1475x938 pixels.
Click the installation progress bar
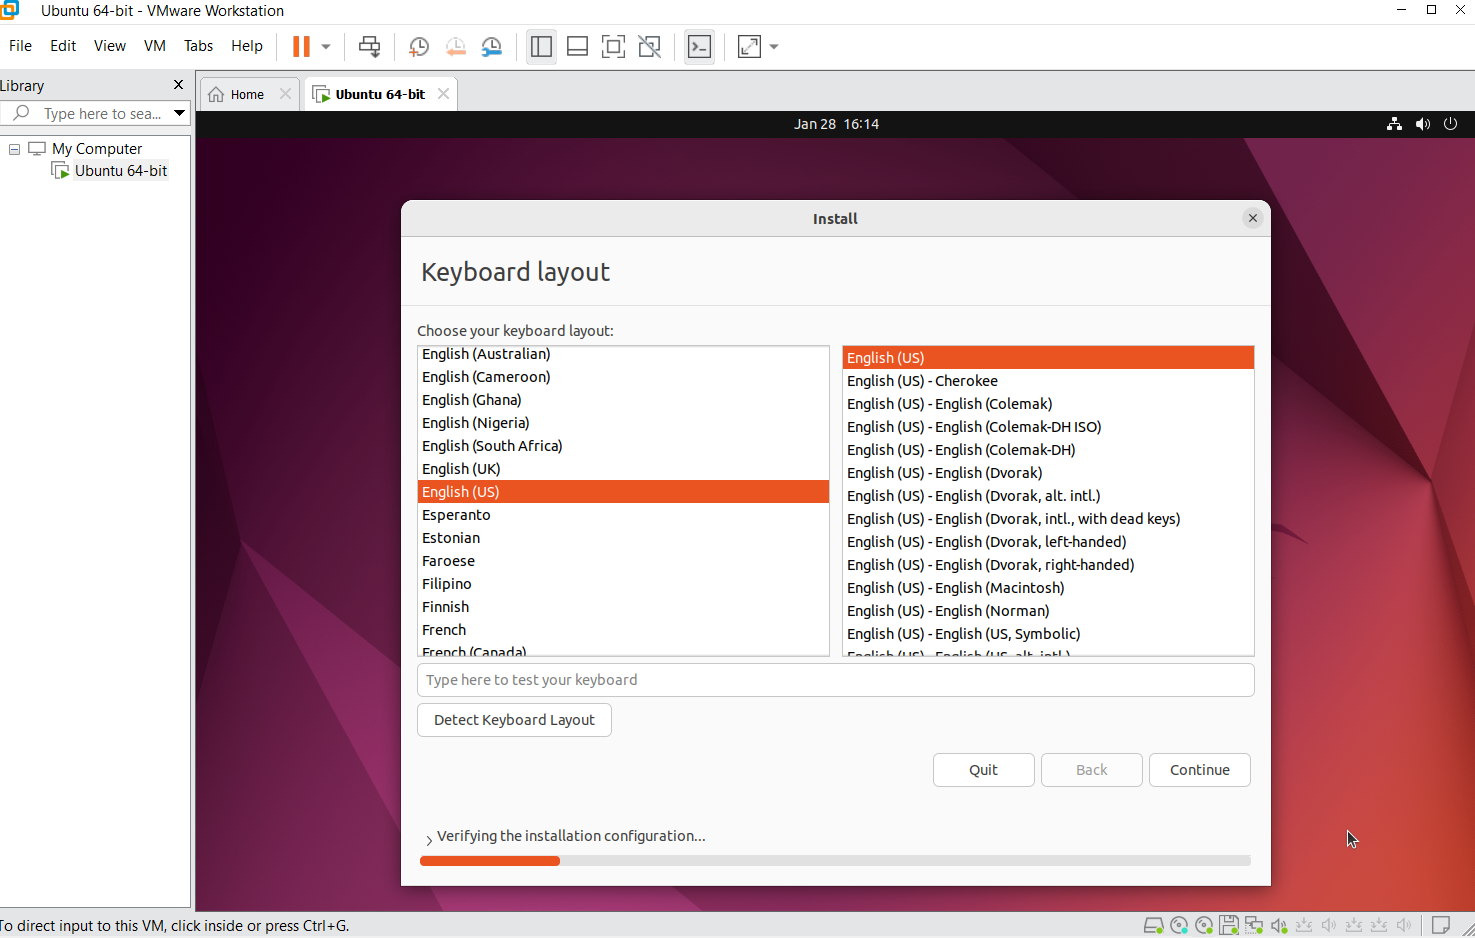click(835, 861)
